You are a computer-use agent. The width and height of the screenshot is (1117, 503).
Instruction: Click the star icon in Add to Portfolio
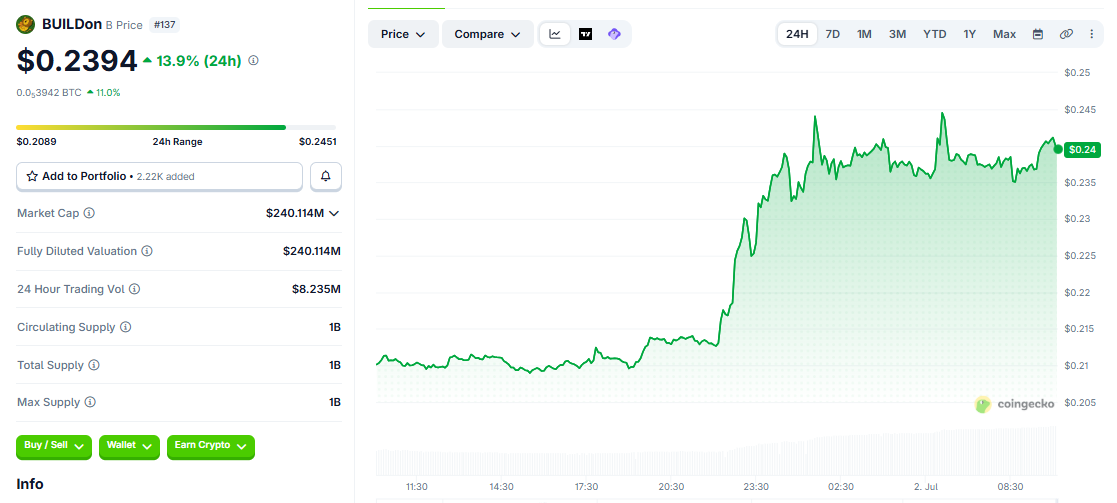coord(32,176)
